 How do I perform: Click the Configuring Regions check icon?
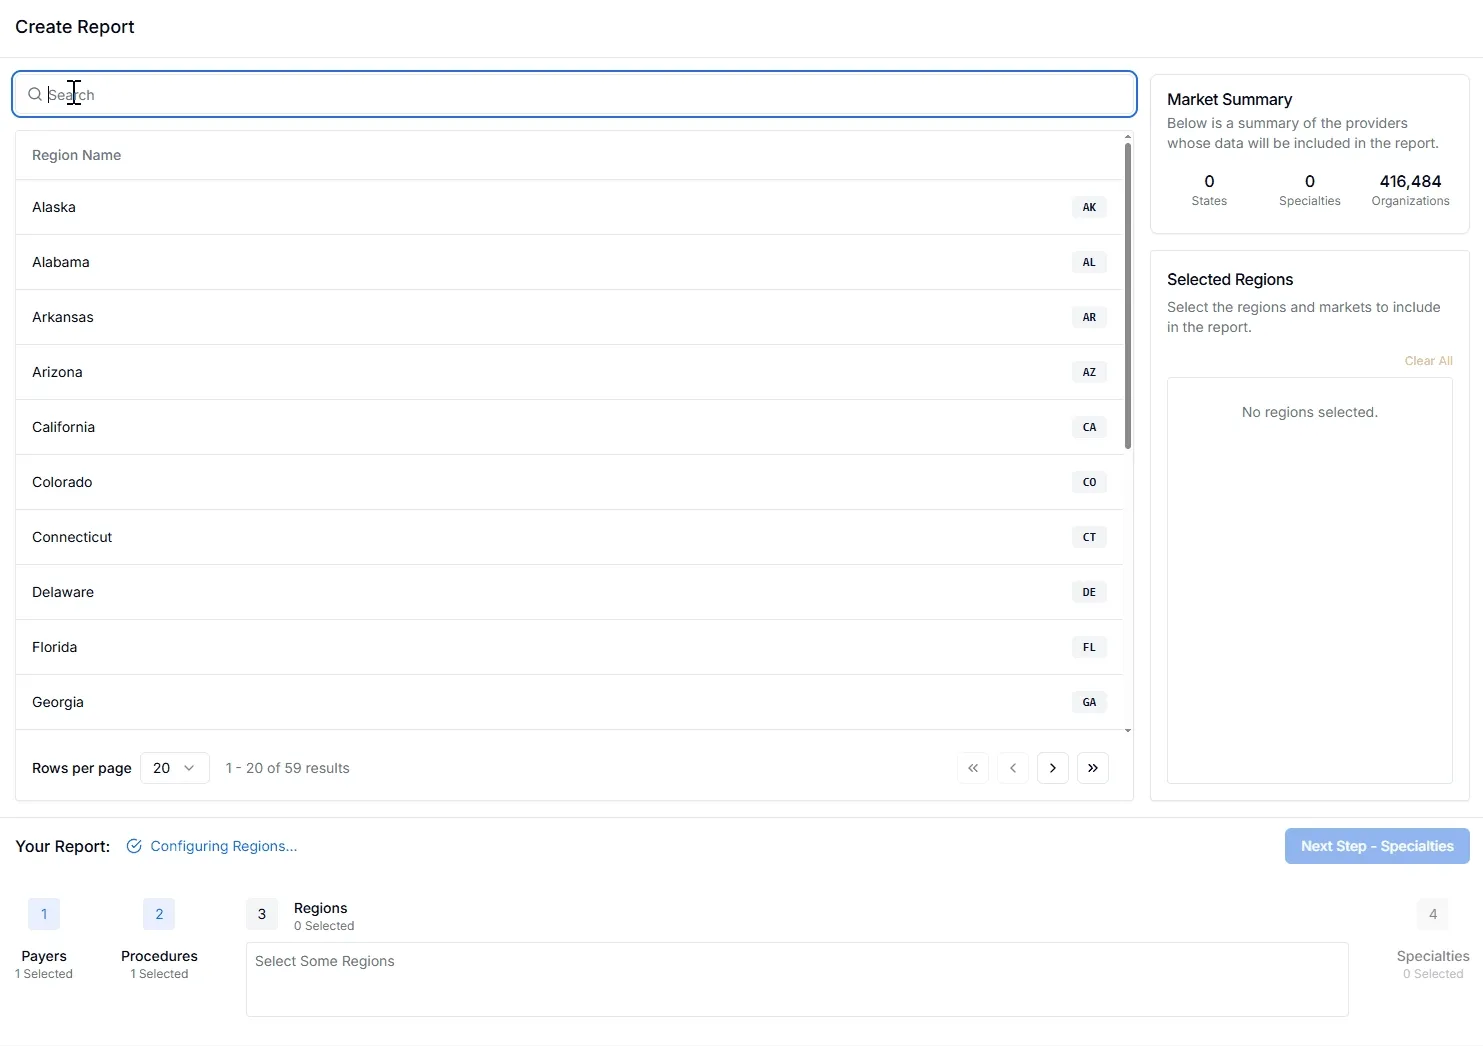click(134, 846)
